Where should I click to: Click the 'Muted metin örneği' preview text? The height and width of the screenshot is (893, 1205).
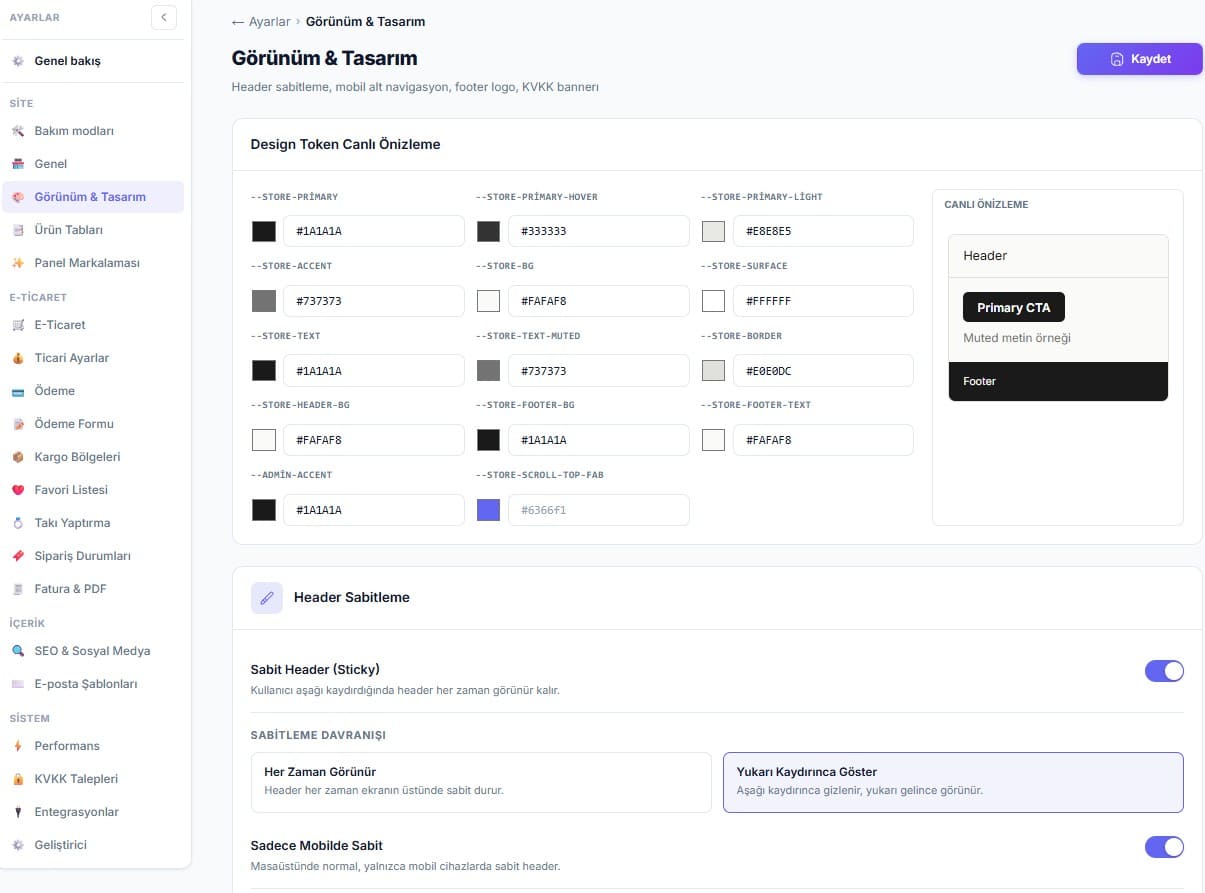tap(1017, 338)
